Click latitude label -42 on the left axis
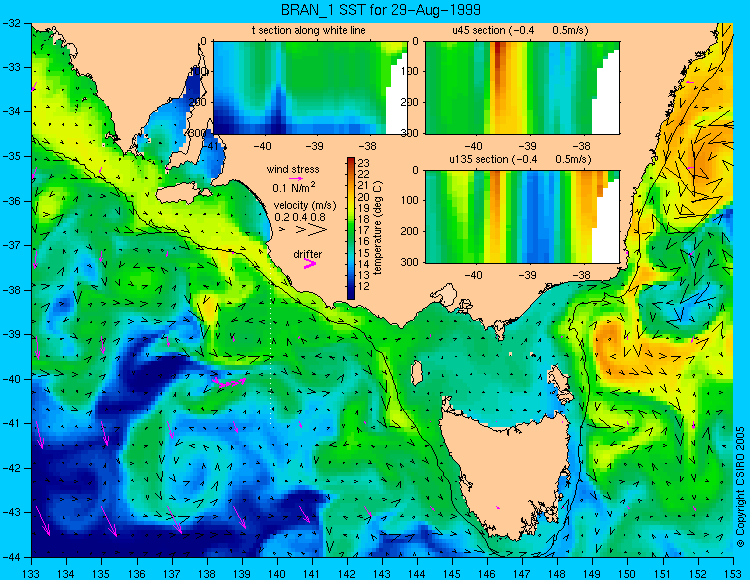This screenshot has width=750, height=580. tap(11, 468)
